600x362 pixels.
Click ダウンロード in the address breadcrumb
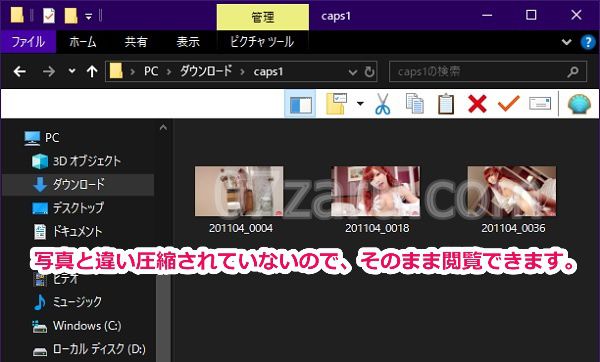click(x=206, y=71)
